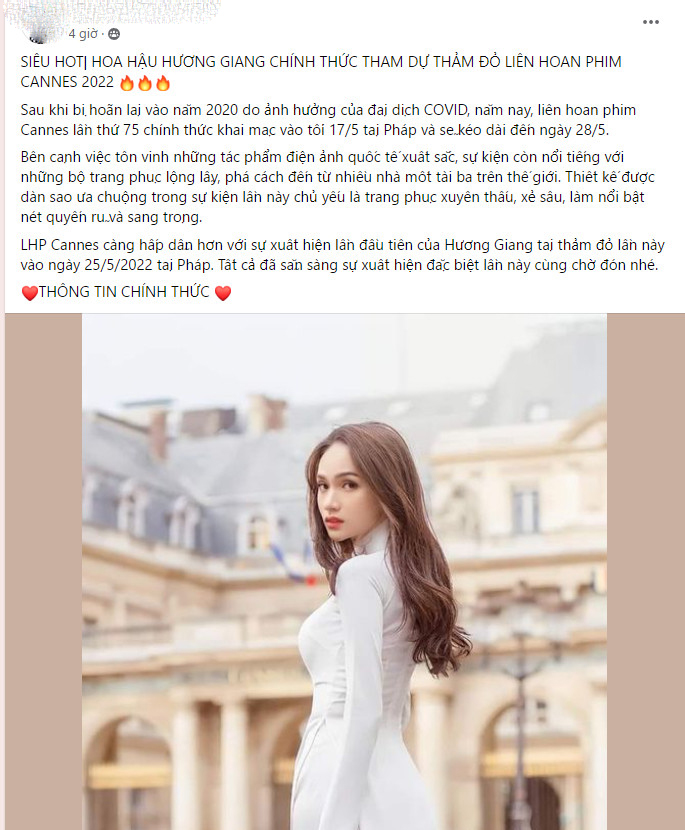Click the middle fire emoji in headline
Screen dimensions: 685x830
tap(145, 83)
